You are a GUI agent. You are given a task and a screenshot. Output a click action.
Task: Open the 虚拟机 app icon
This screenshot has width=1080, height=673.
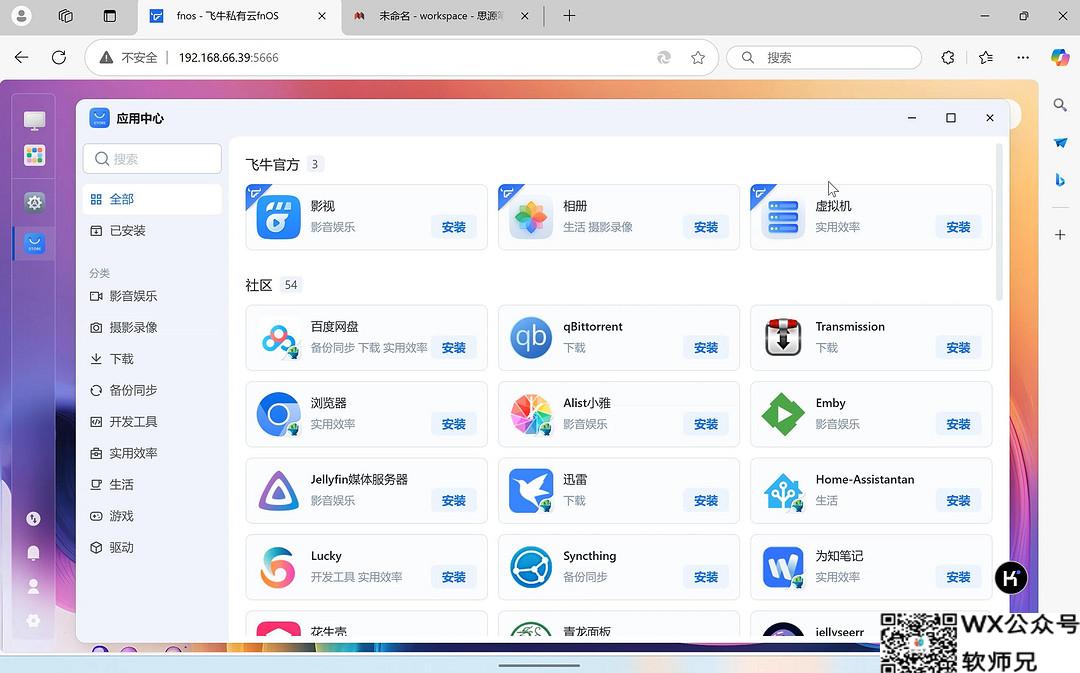(x=783, y=217)
